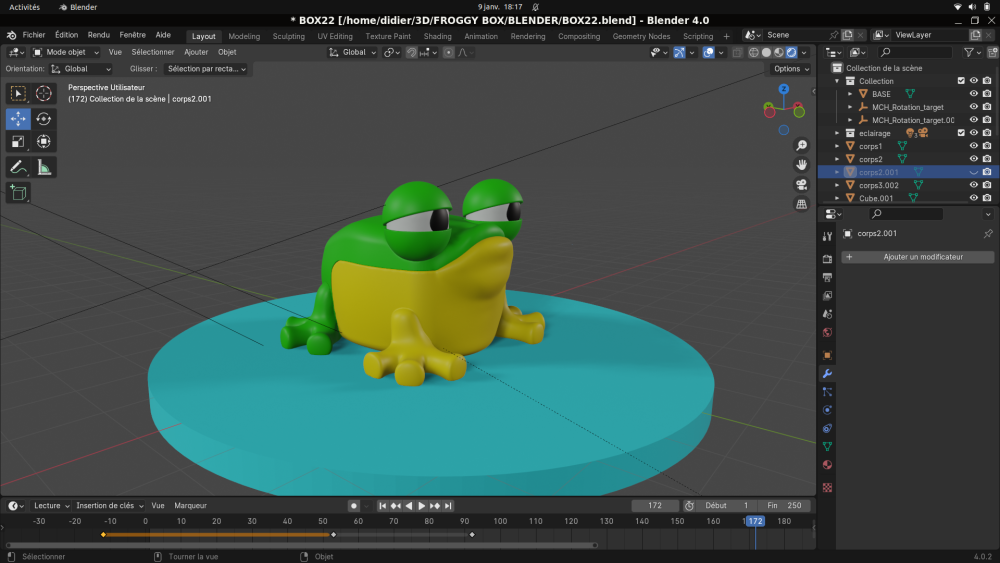
Task: Click the zoom magnifier viewport button
Action: 802,146
